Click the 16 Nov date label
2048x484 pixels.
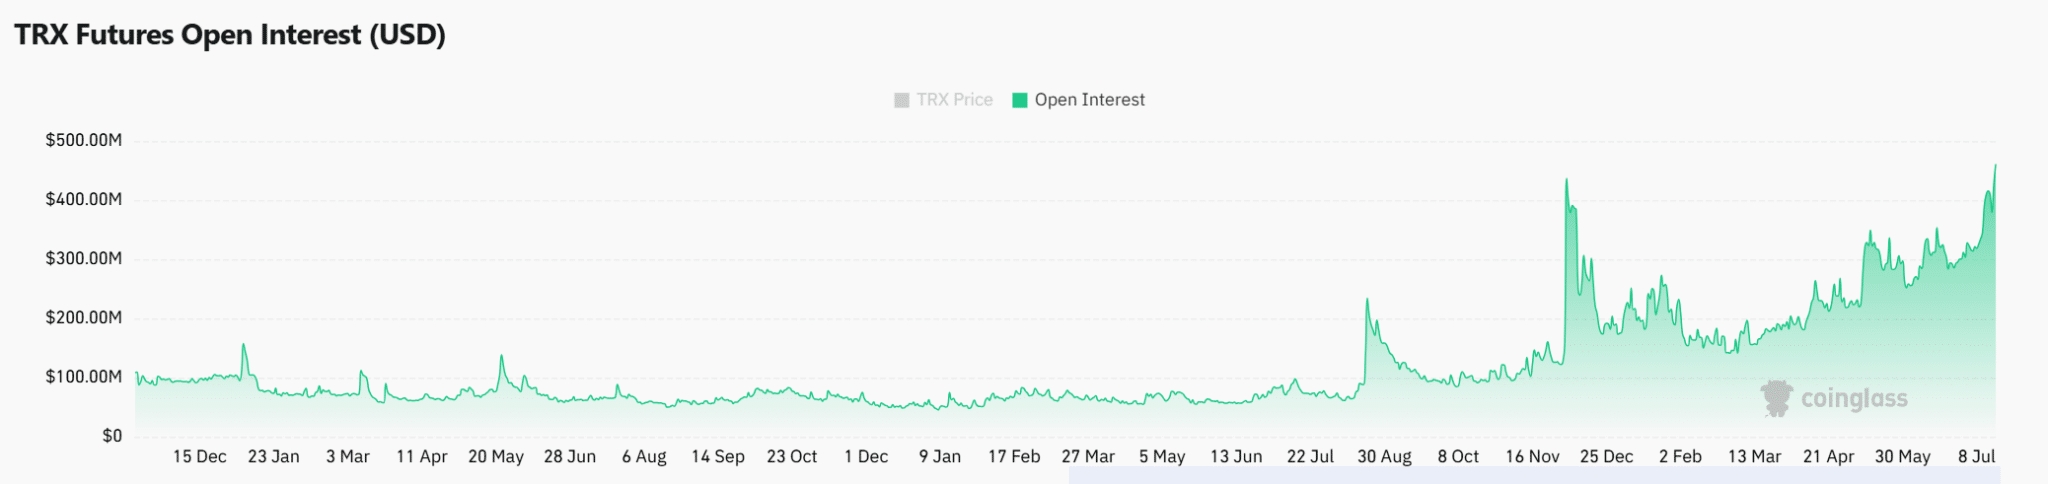point(1532,457)
